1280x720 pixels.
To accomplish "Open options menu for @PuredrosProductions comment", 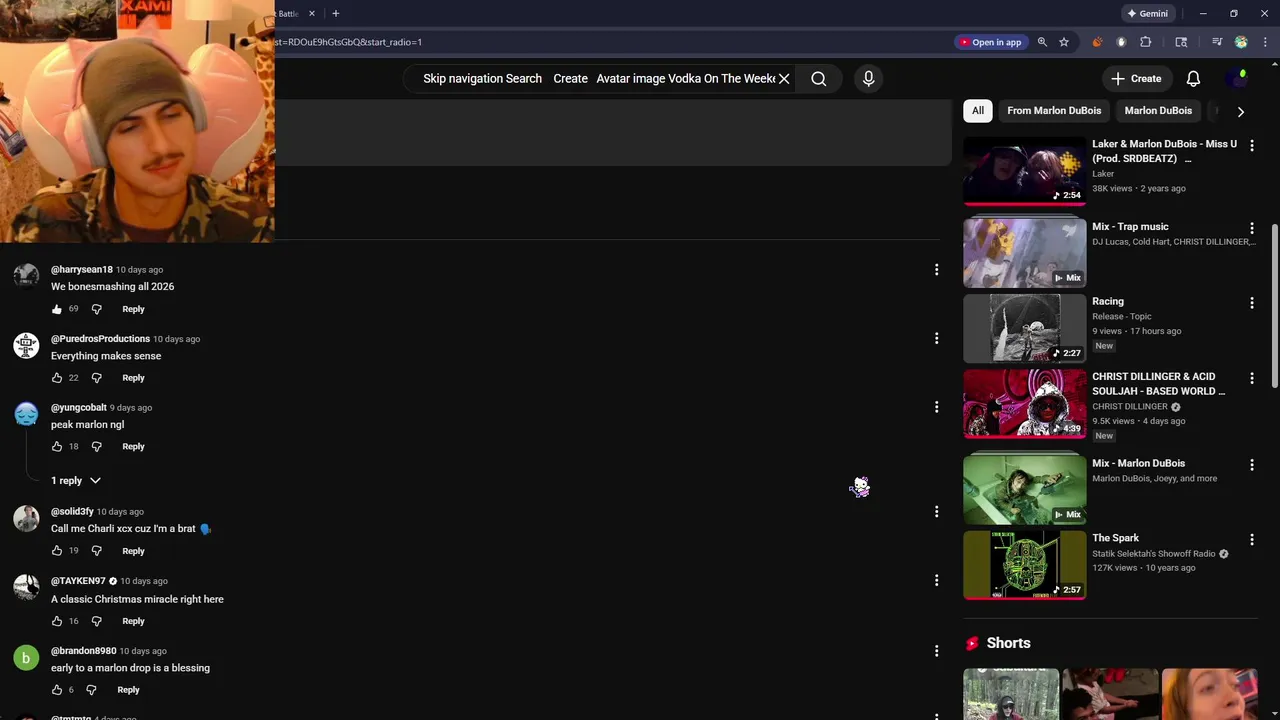I will pos(936,338).
